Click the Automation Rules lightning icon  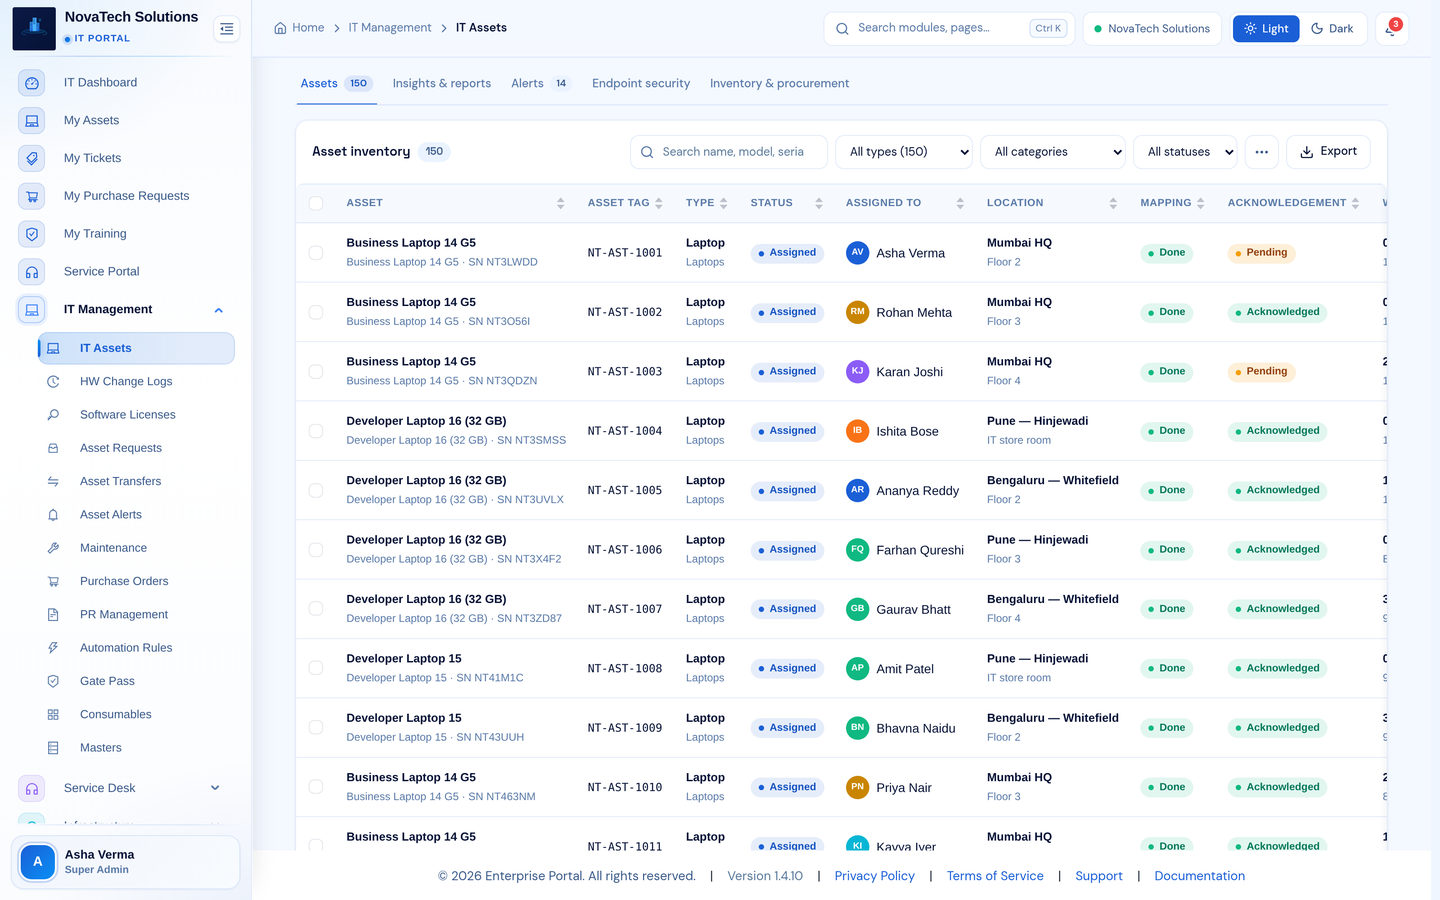53,648
